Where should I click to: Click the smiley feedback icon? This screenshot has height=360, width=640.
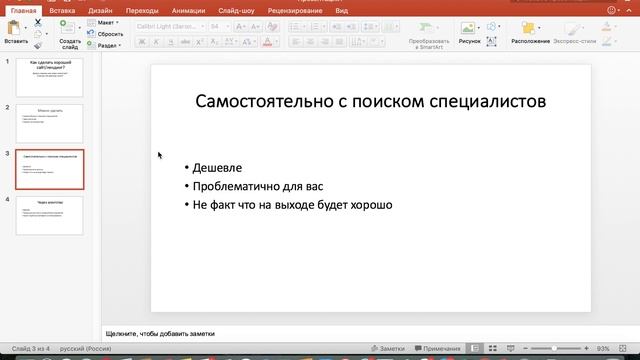(611, 11)
